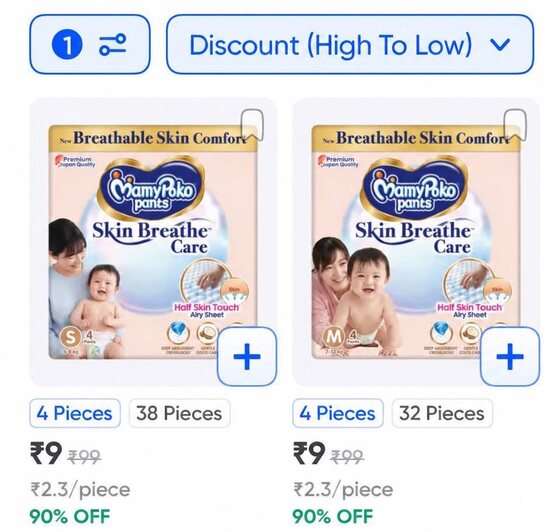
Task: Select 38 Pieces variant option
Action: click(179, 414)
